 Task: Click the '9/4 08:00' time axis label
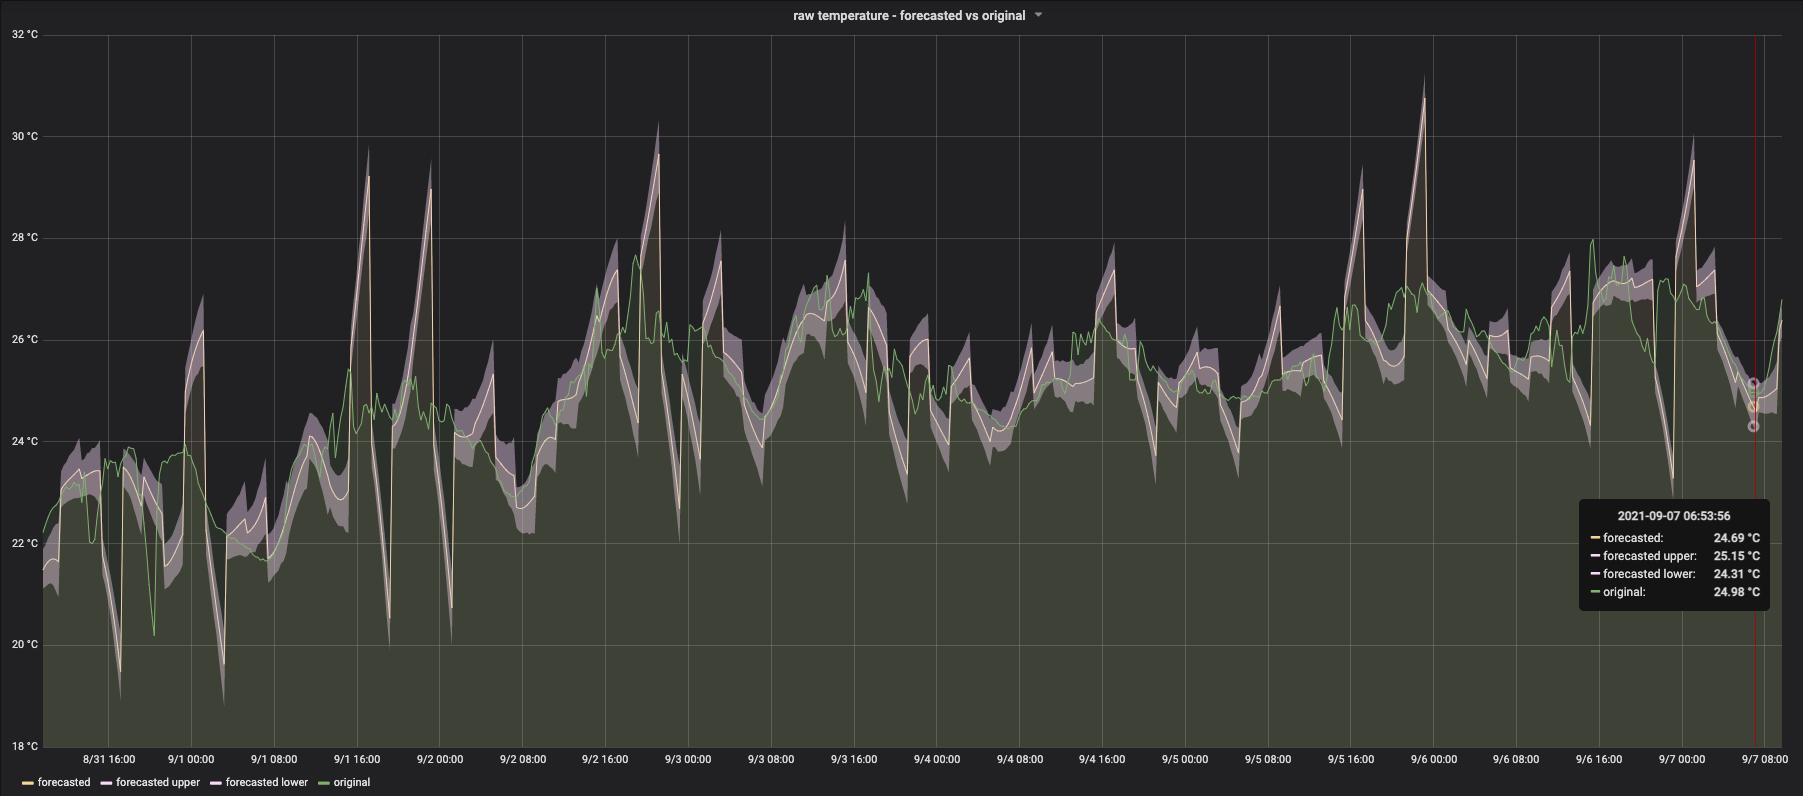(1020, 760)
